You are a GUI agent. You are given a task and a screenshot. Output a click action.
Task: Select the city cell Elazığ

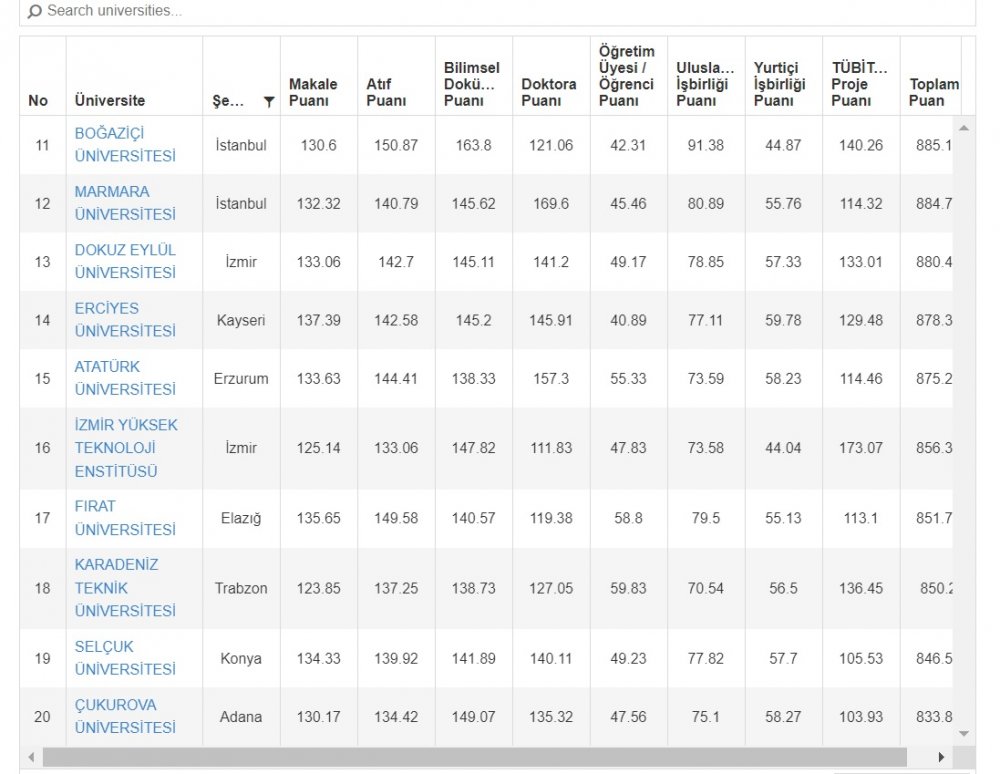tap(241, 518)
